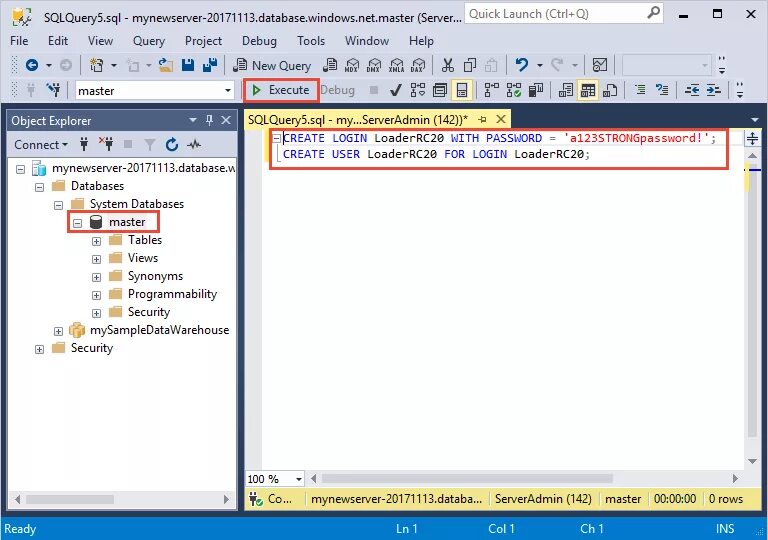Screen dimensions: 768x540
Task: Click the Parse checkmark icon
Action: point(396,90)
